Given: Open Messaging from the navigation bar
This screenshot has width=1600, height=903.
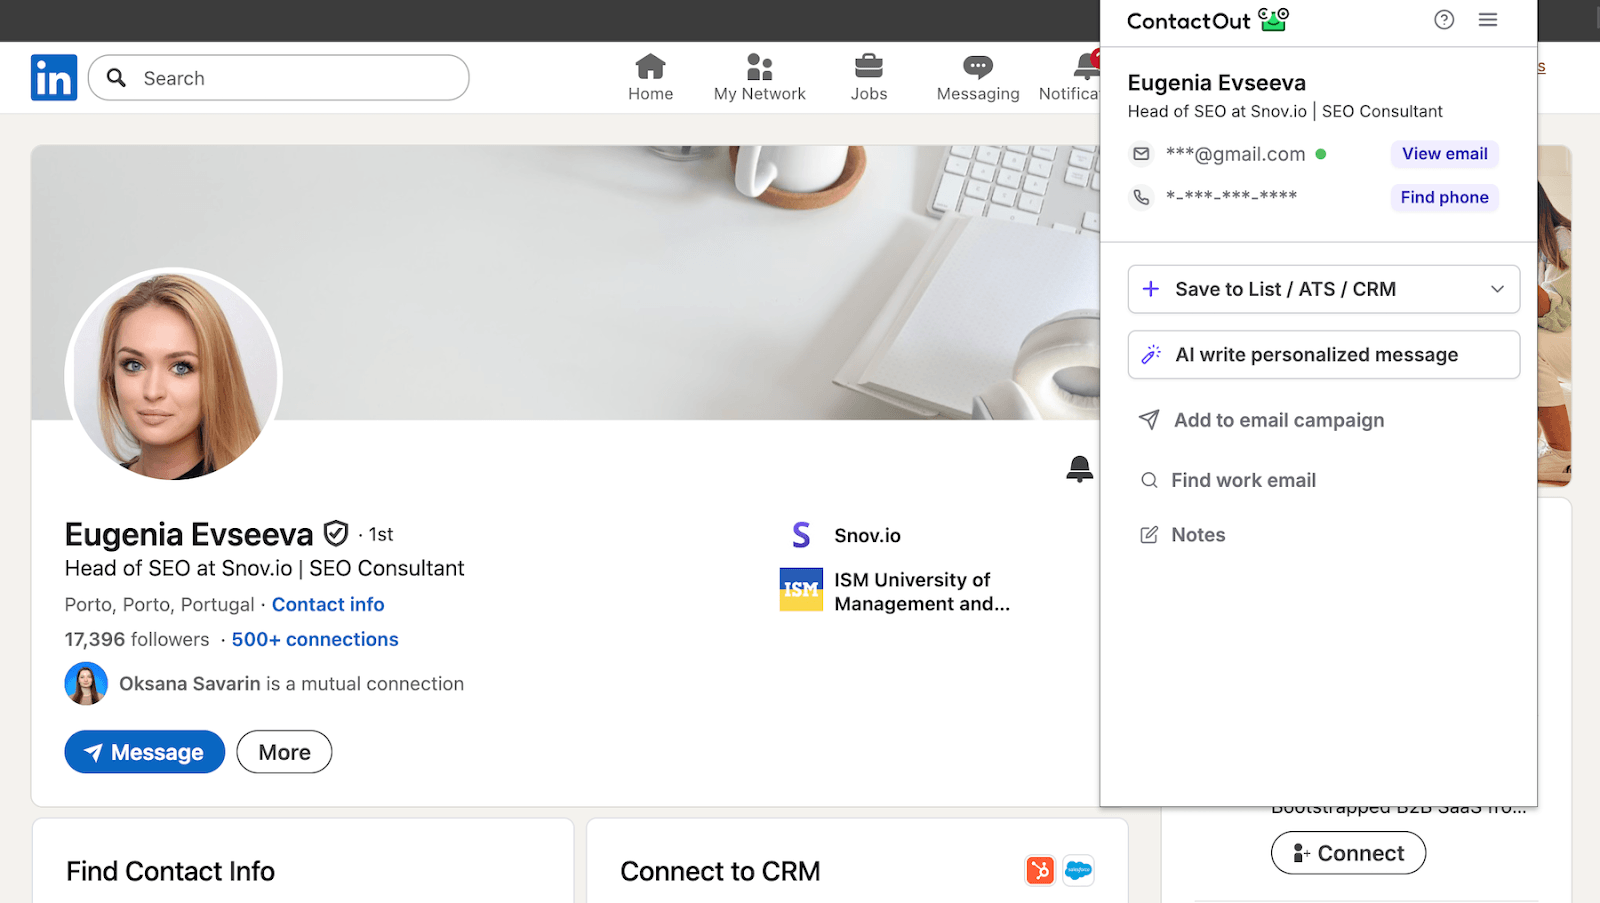Looking at the screenshot, I should [x=977, y=78].
